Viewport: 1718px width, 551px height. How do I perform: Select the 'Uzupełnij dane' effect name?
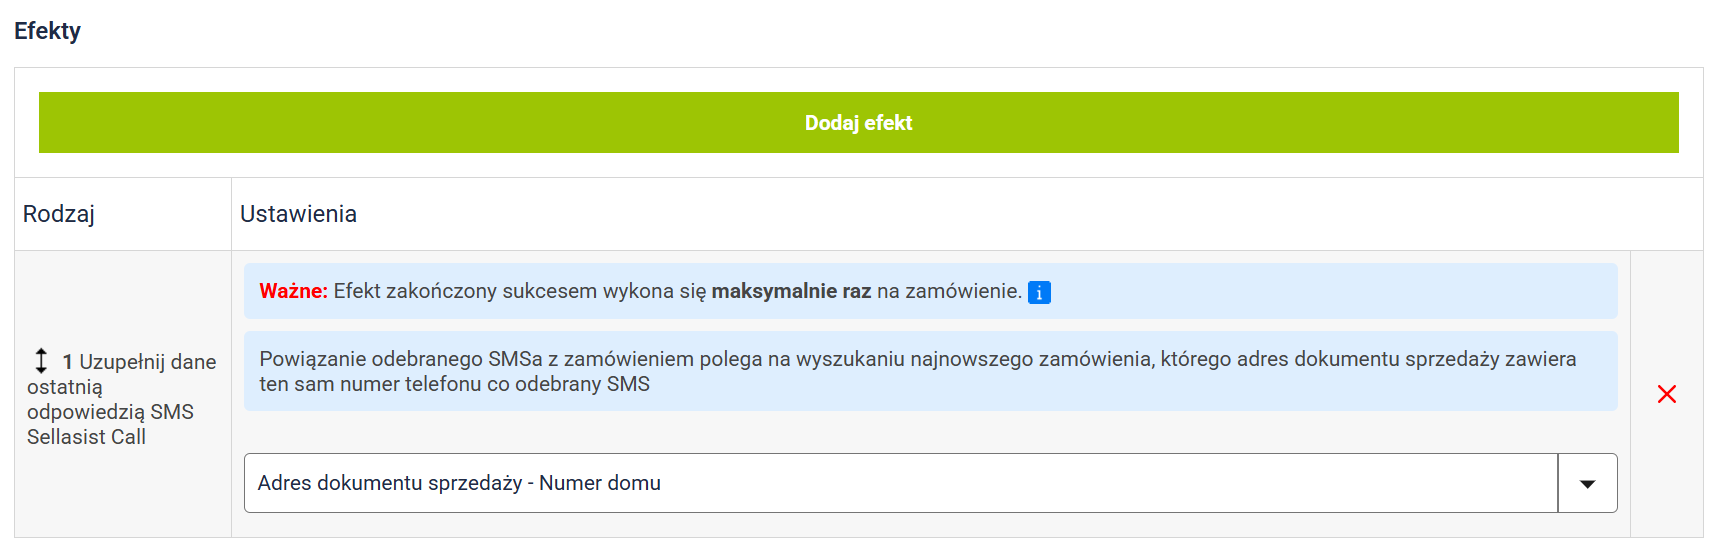[x=147, y=362]
